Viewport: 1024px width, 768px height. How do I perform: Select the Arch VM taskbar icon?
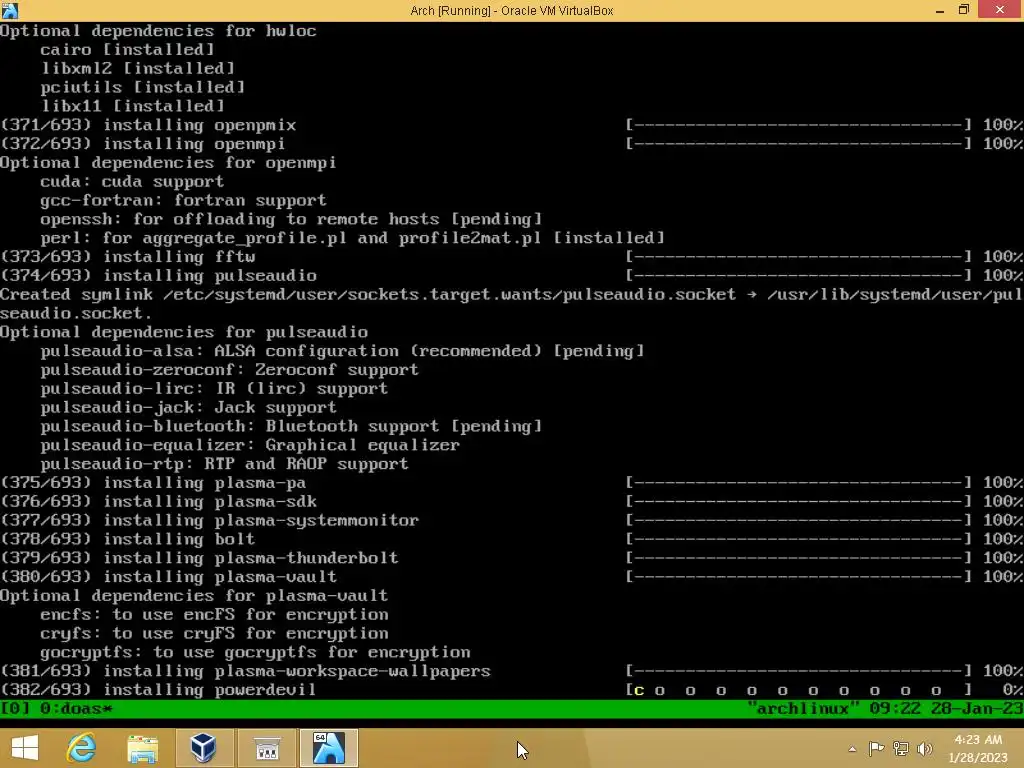[328, 748]
